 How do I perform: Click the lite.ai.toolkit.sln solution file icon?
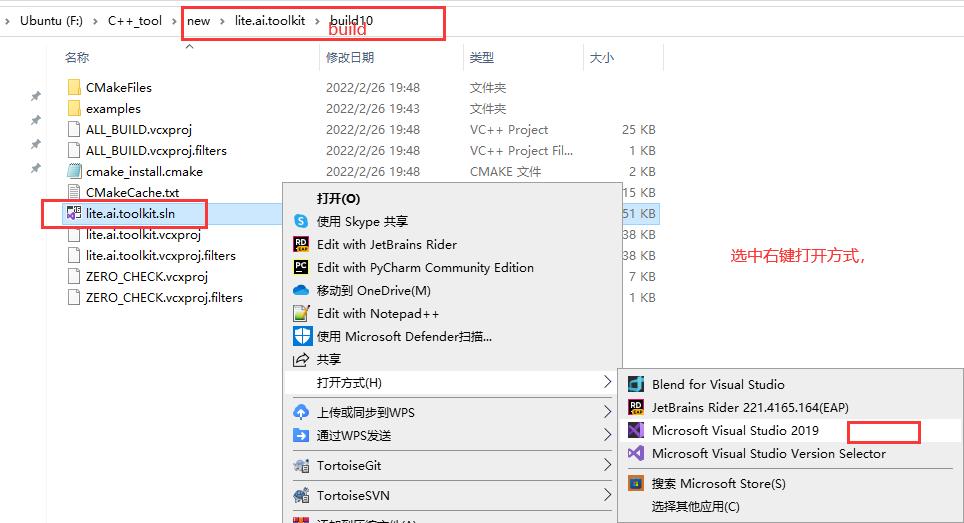tap(74, 213)
